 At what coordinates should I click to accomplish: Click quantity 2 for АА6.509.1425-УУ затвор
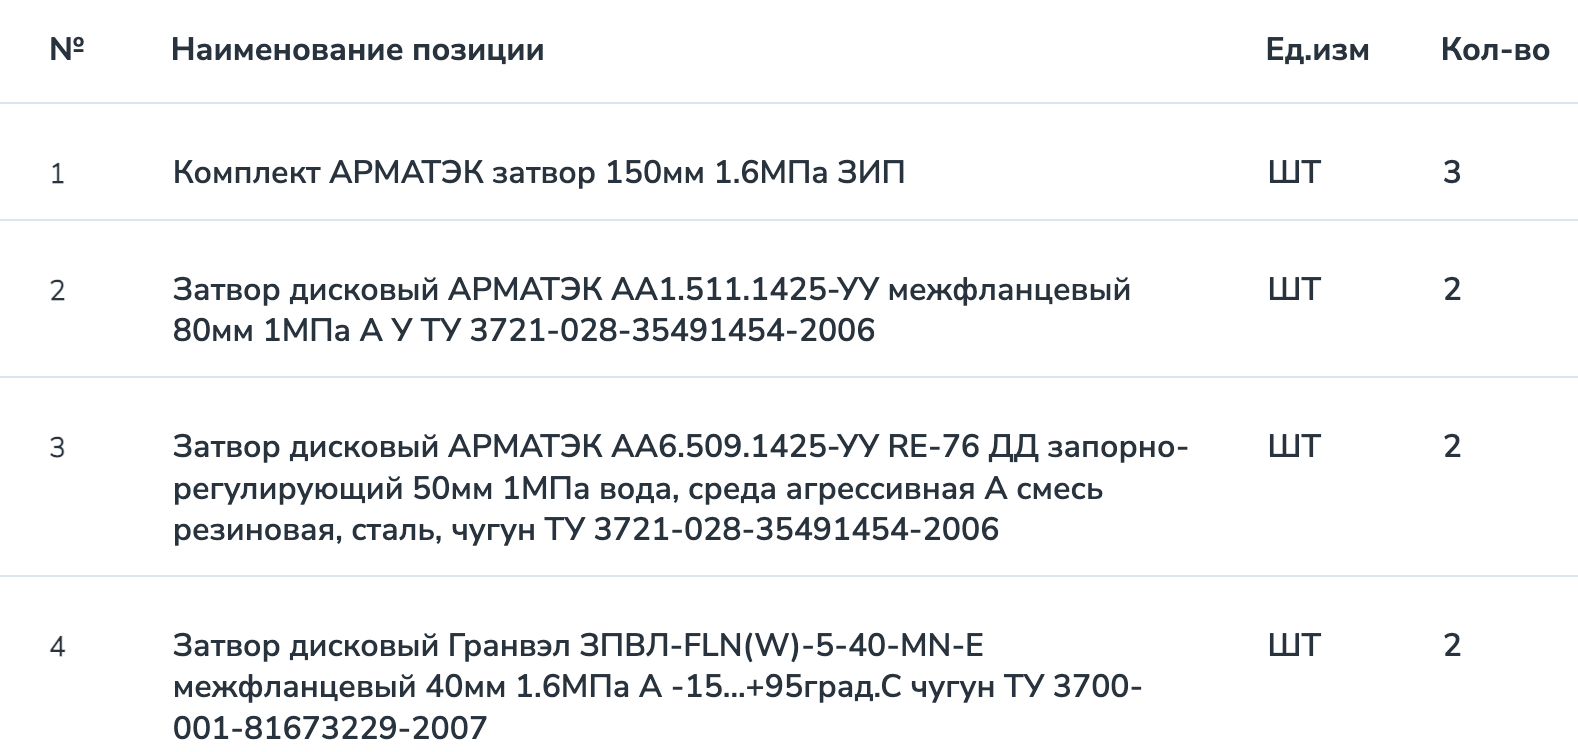(1452, 446)
